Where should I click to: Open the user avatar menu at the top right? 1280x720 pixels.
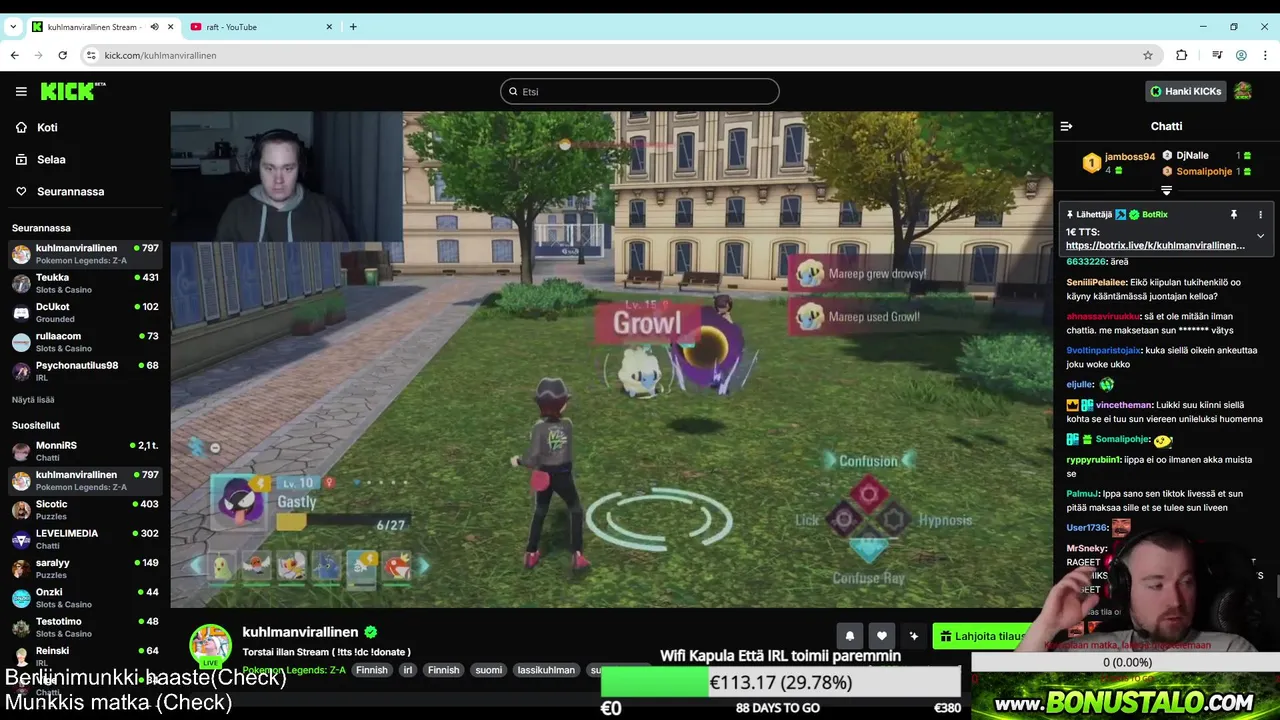click(1243, 91)
